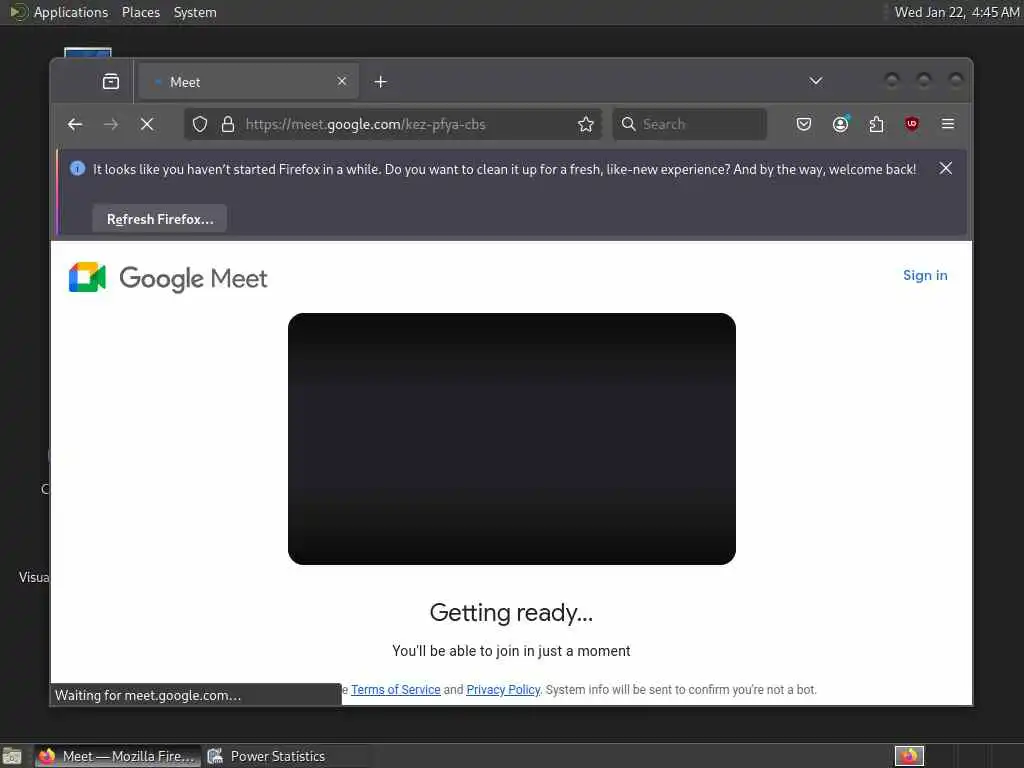The width and height of the screenshot is (1024, 768).
Task: Click the Firefox workspace switcher icon at bottom right
Action: (x=909, y=756)
